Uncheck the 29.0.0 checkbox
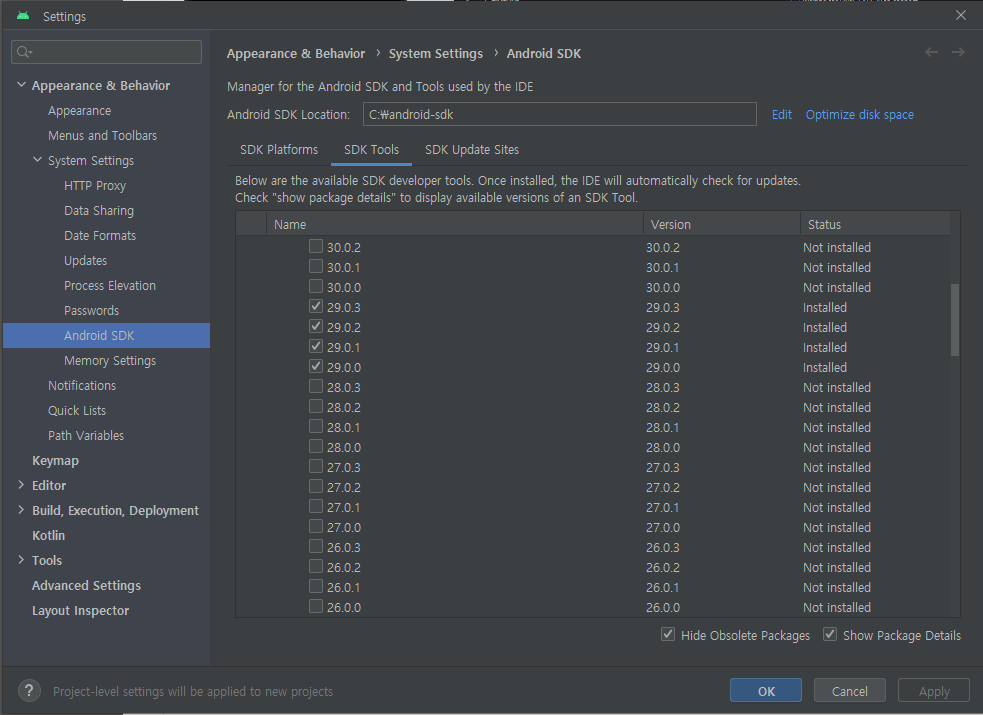983x715 pixels. click(316, 367)
